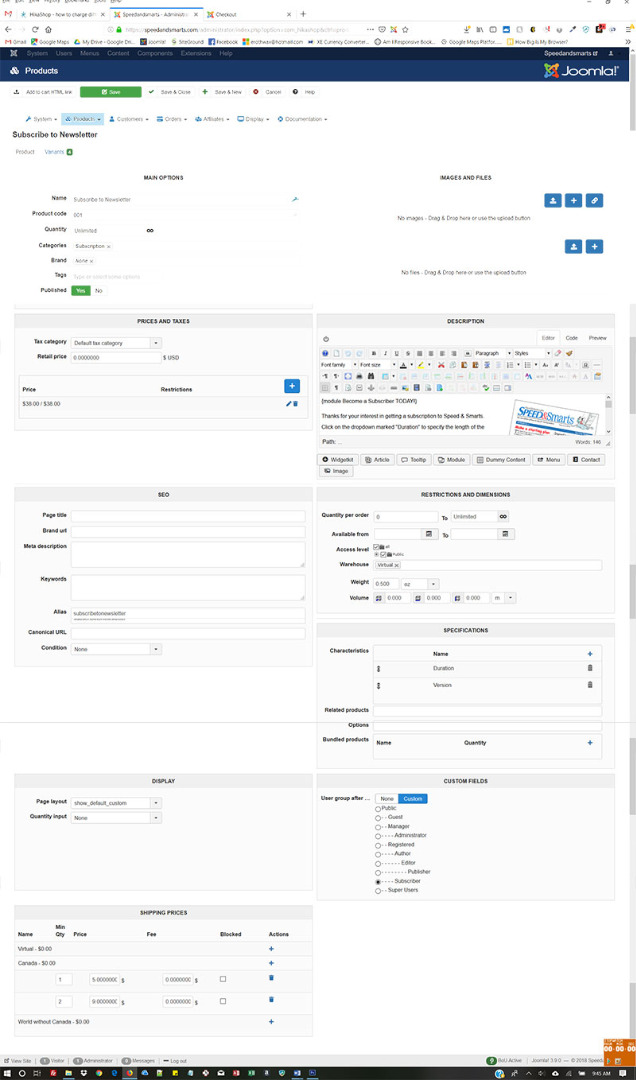Open the Documentation dropdown menu
Screen dimensions: 636x1080
[302, 119]
